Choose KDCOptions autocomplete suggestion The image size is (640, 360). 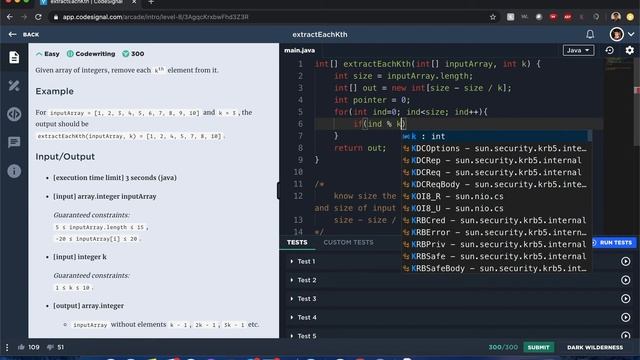tap(496, 149)
